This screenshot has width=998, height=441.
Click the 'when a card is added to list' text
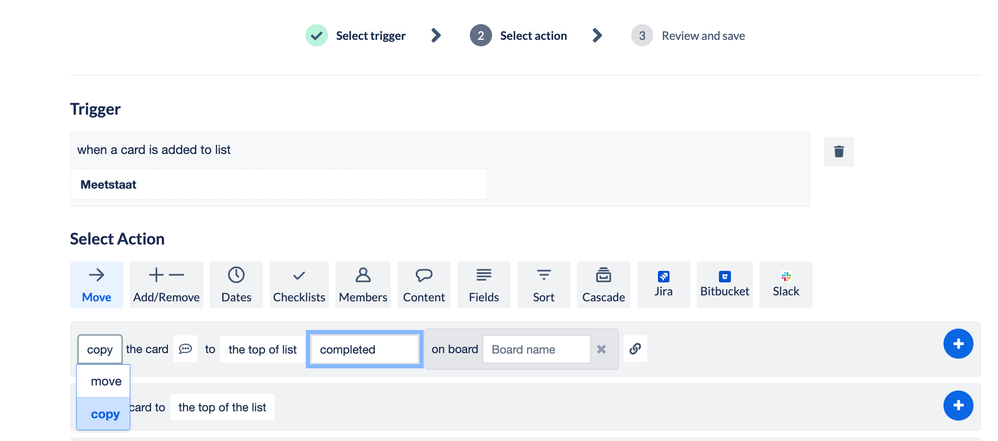click(x=154, y=150)
